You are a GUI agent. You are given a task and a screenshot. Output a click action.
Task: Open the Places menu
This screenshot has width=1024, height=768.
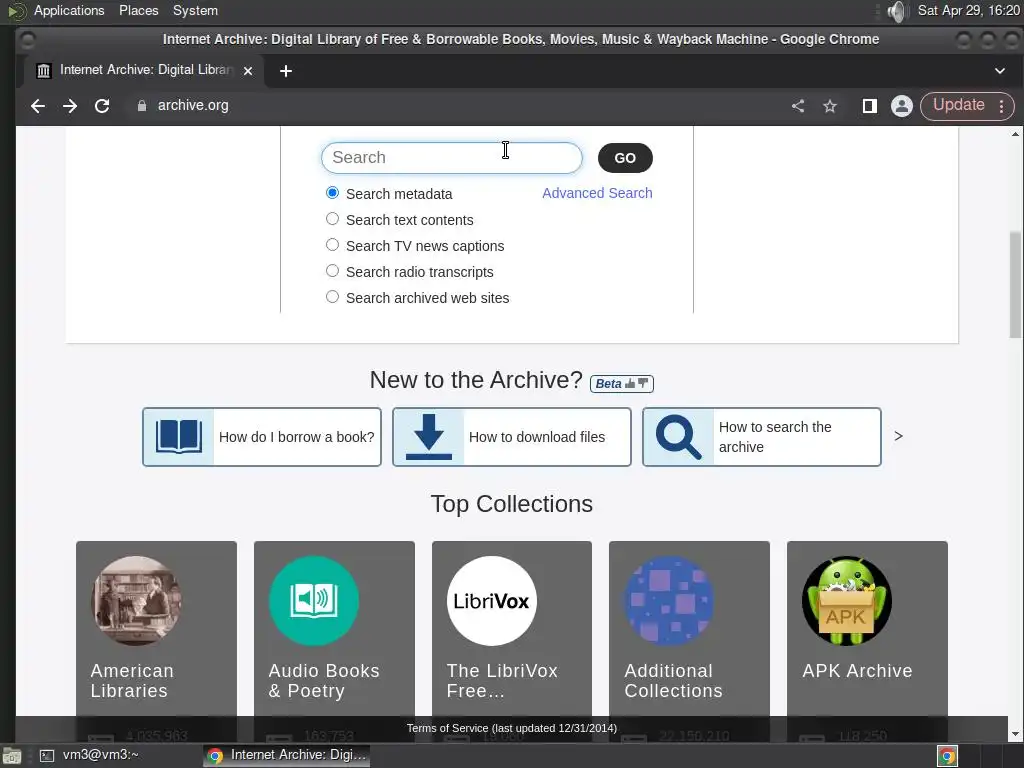pos(138,11)
